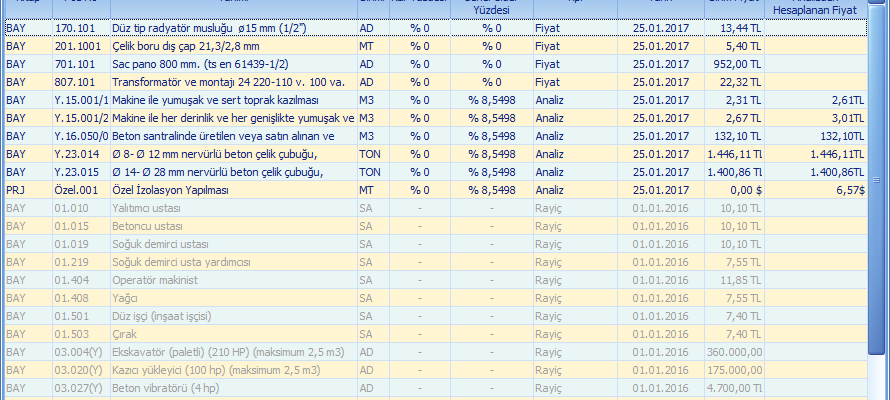Select the Çelik boru dış çap row
Screen dimensions: 890x400
click(x=232, y=46)
